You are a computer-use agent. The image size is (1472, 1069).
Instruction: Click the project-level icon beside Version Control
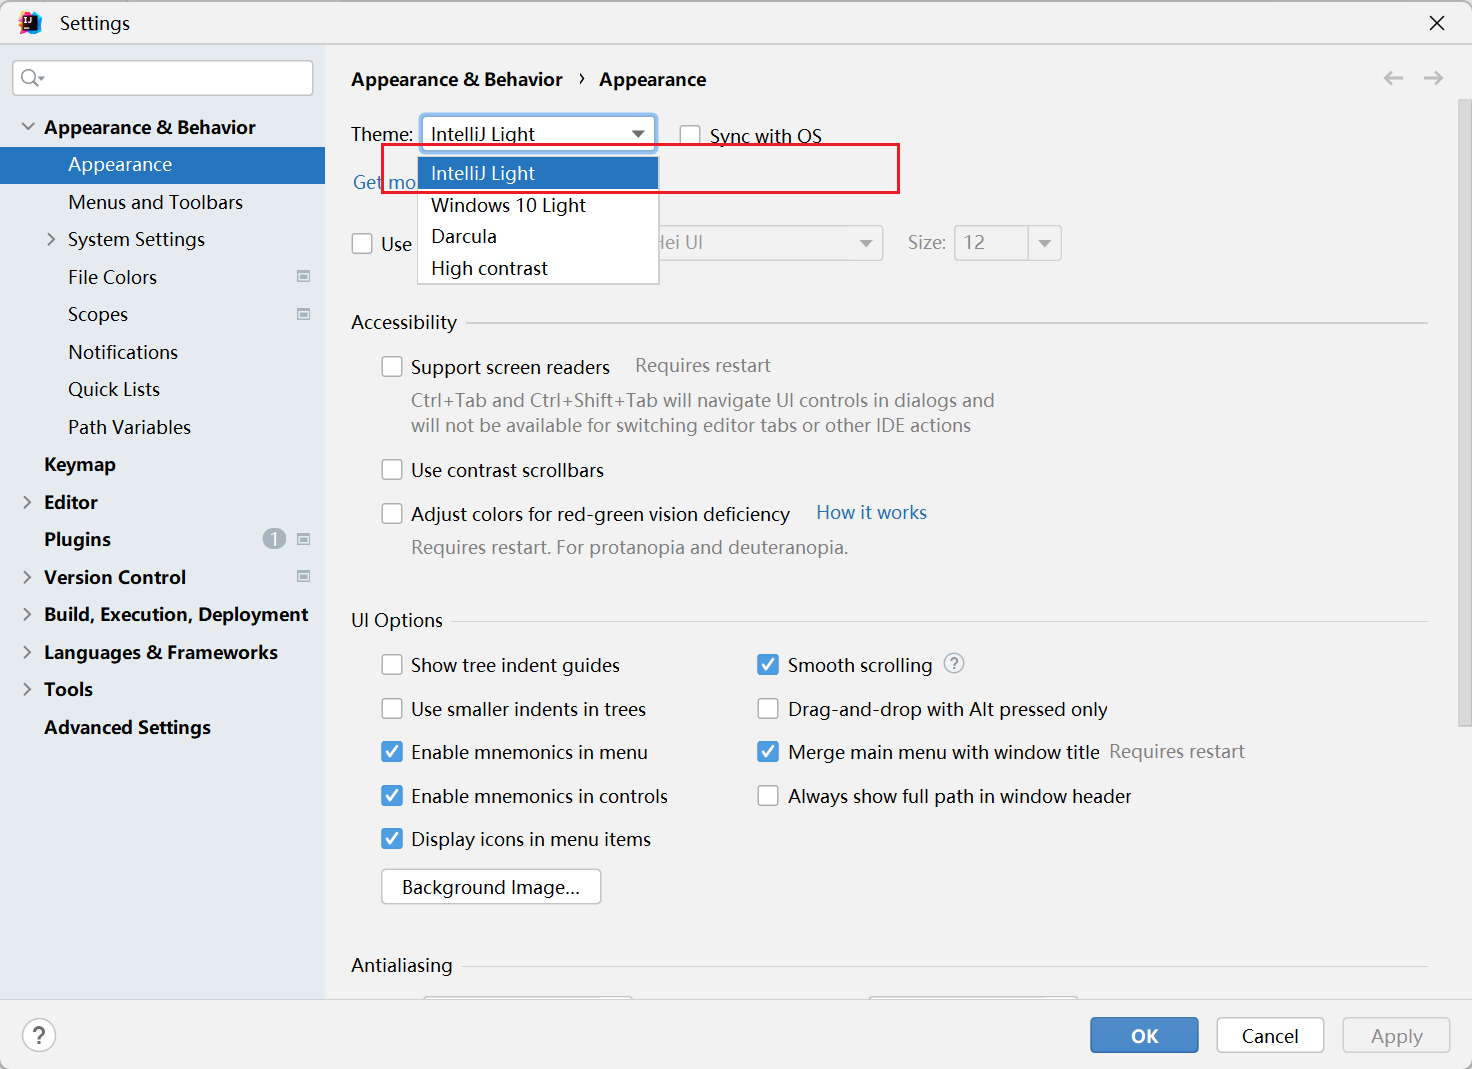[x=303, y=577]
